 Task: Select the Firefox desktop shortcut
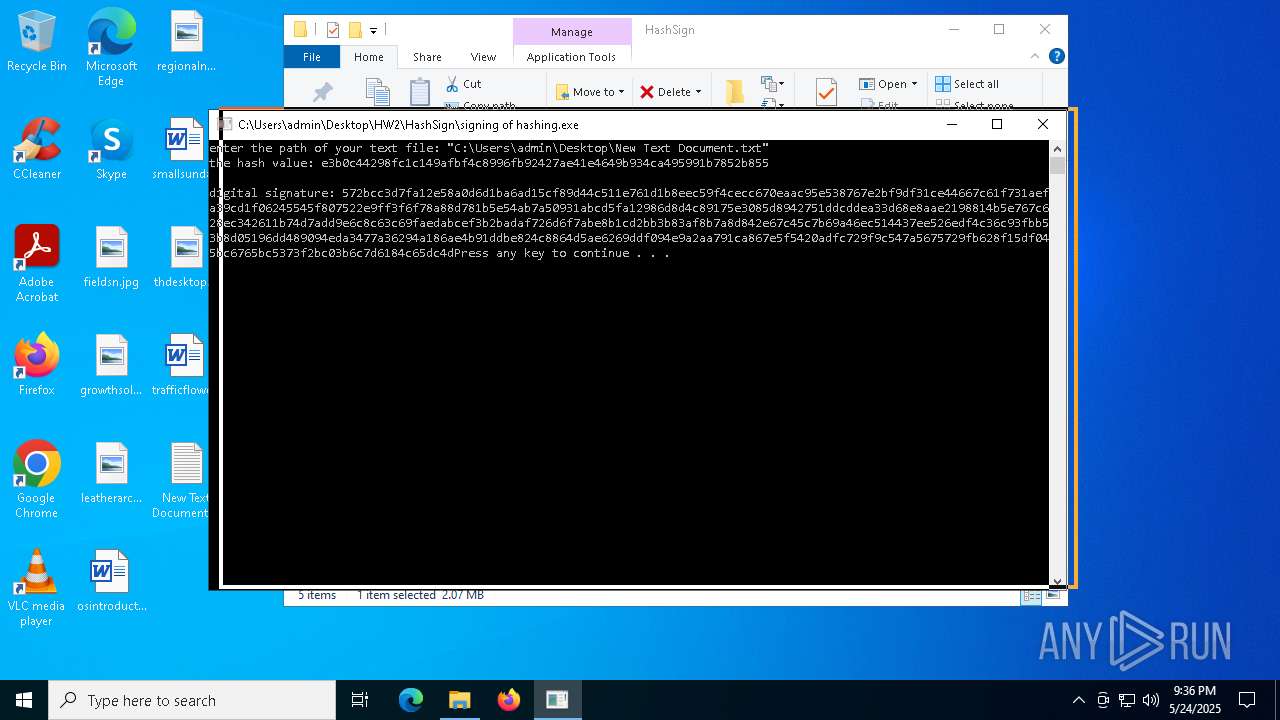(x=37, y=366)
